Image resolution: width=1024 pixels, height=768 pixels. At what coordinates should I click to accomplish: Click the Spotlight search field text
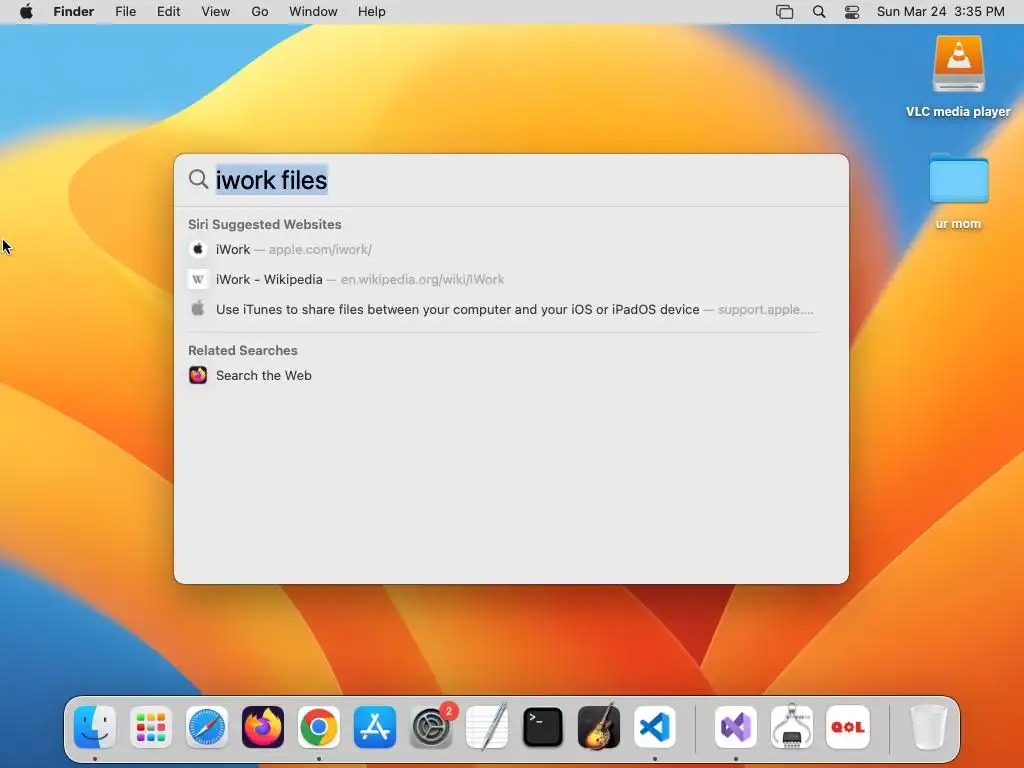[271, 180]
